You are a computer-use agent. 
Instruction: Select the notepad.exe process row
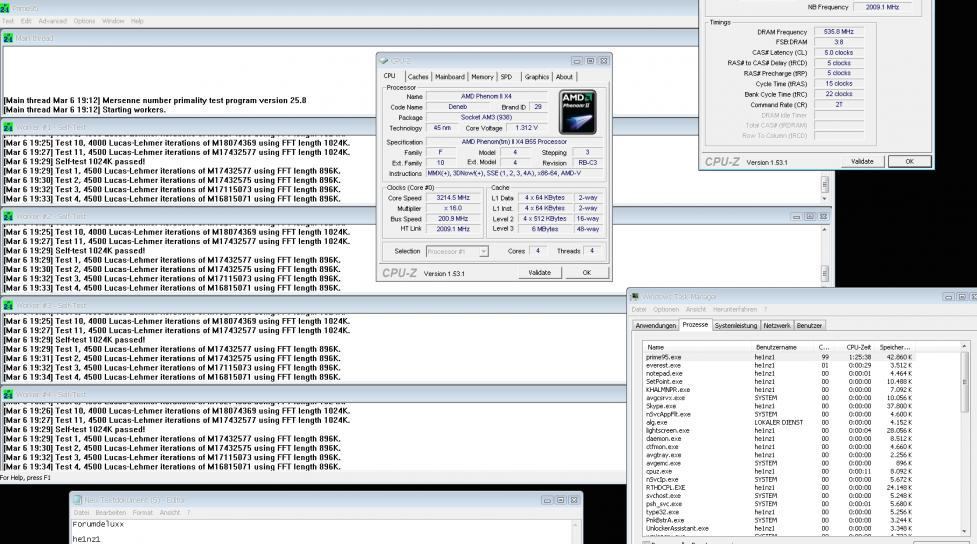click(779, 373)
